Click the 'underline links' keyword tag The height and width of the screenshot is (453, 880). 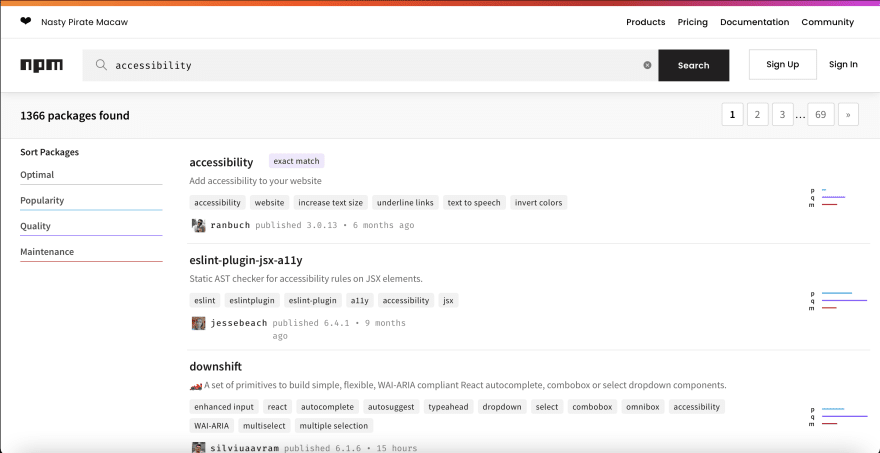(x=405, y=203)
